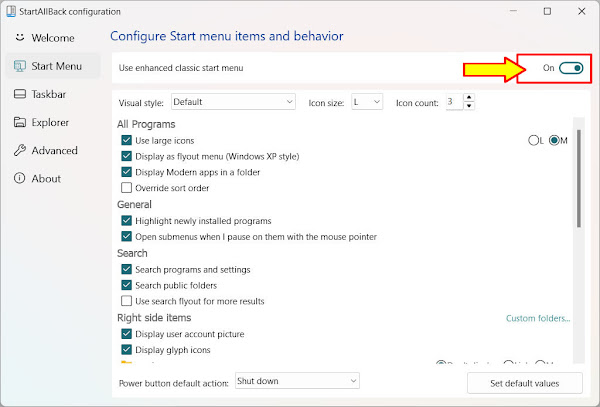Uncheck Search public folders
The image size is (600, 407).
tap(126, 285)
